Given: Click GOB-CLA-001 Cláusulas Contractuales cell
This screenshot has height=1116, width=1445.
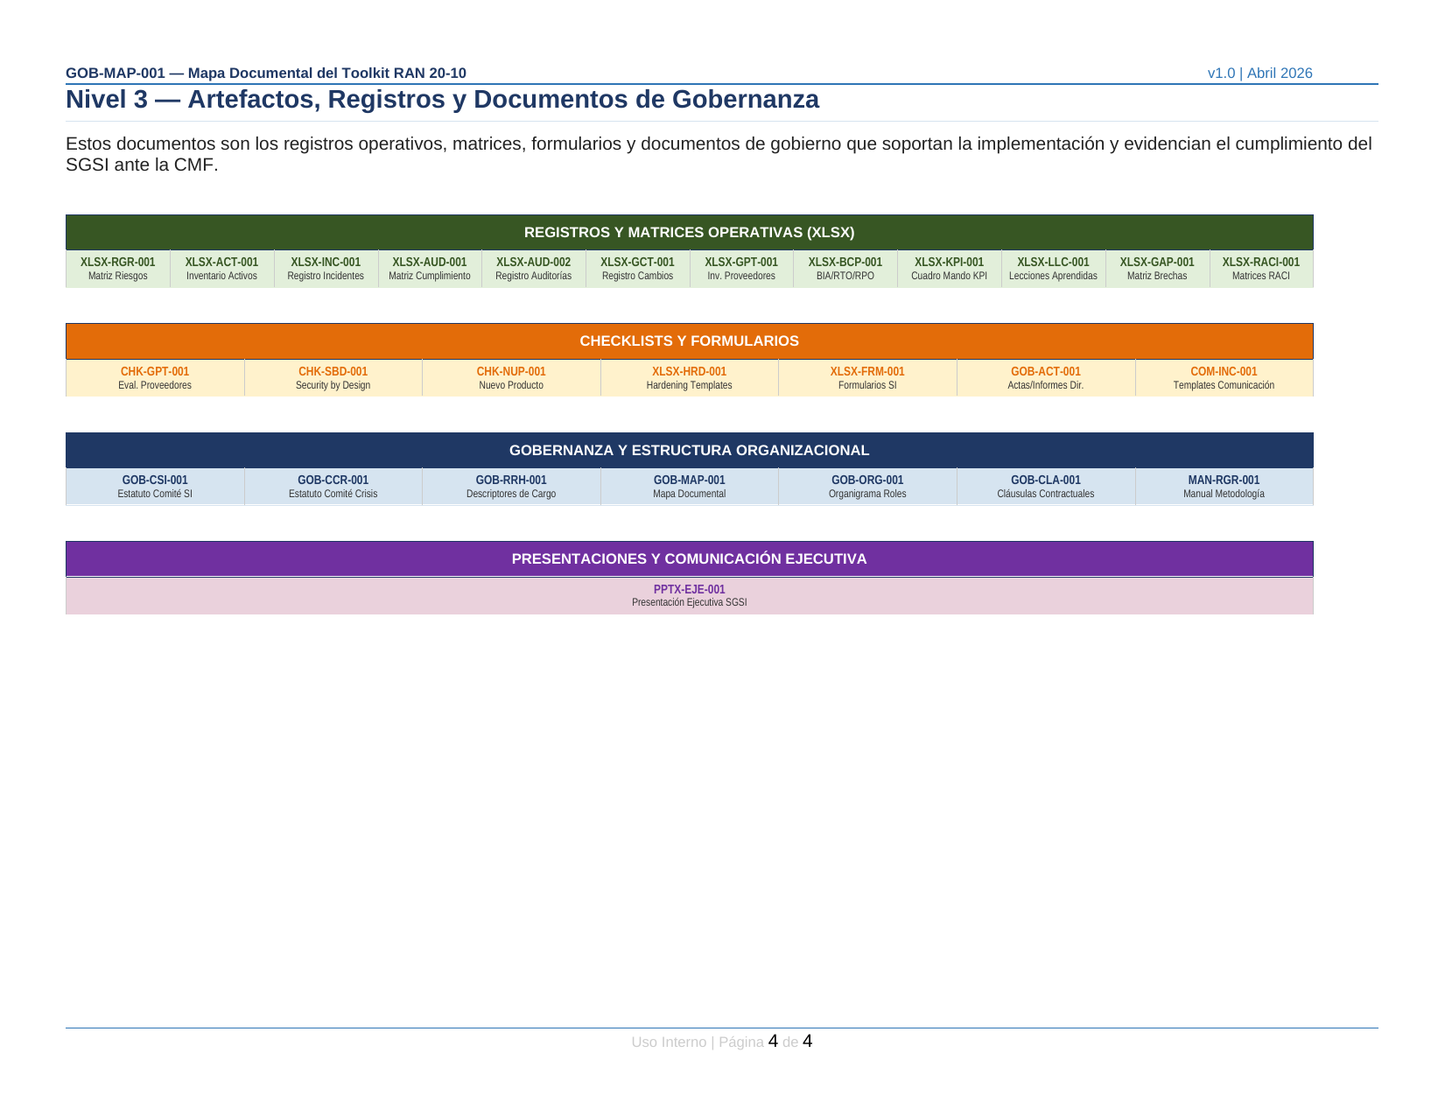Looking at the screenshot, I should pyautogui.click(x=1046, y=487).
